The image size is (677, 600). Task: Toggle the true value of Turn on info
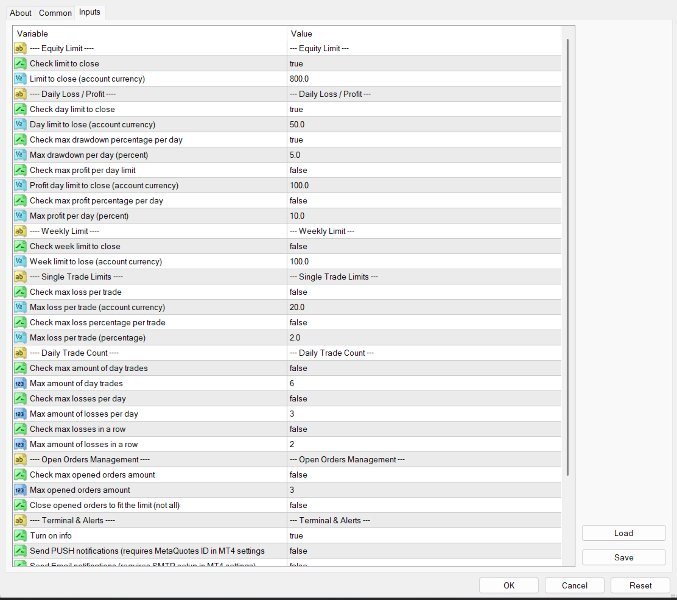(x=296, y=535)
